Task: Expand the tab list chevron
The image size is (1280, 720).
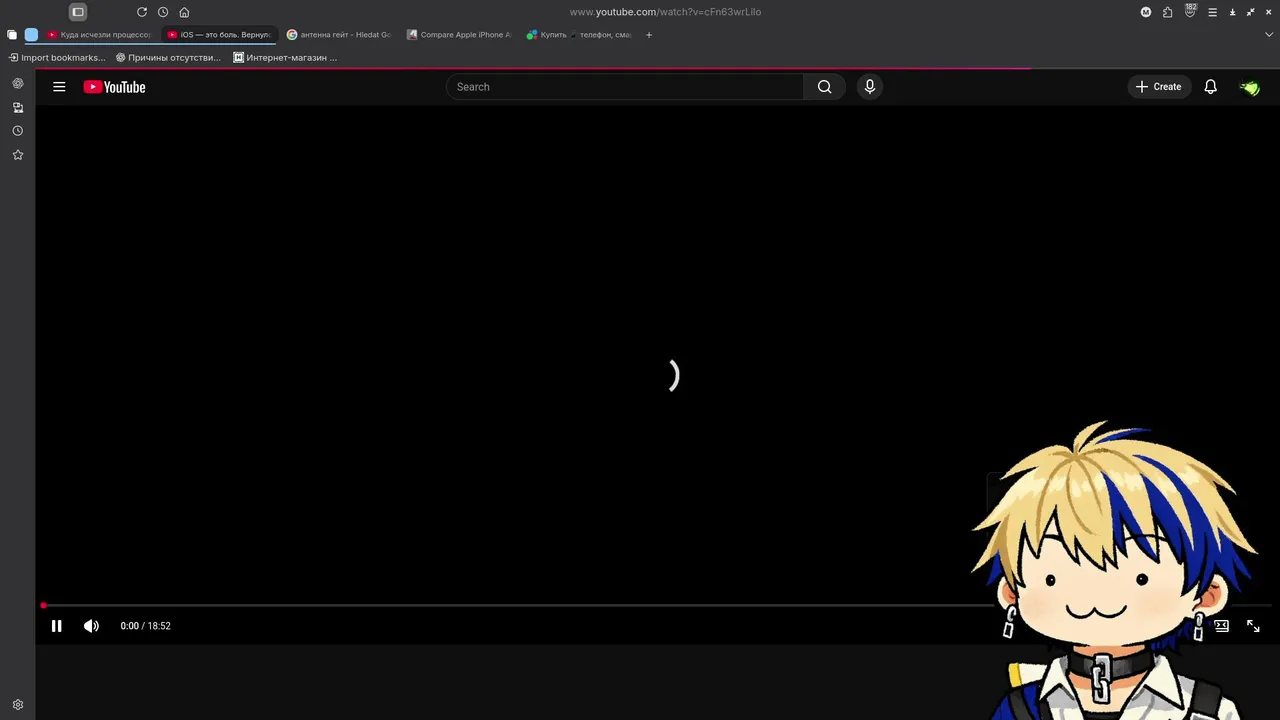Action: point(1269,34)
